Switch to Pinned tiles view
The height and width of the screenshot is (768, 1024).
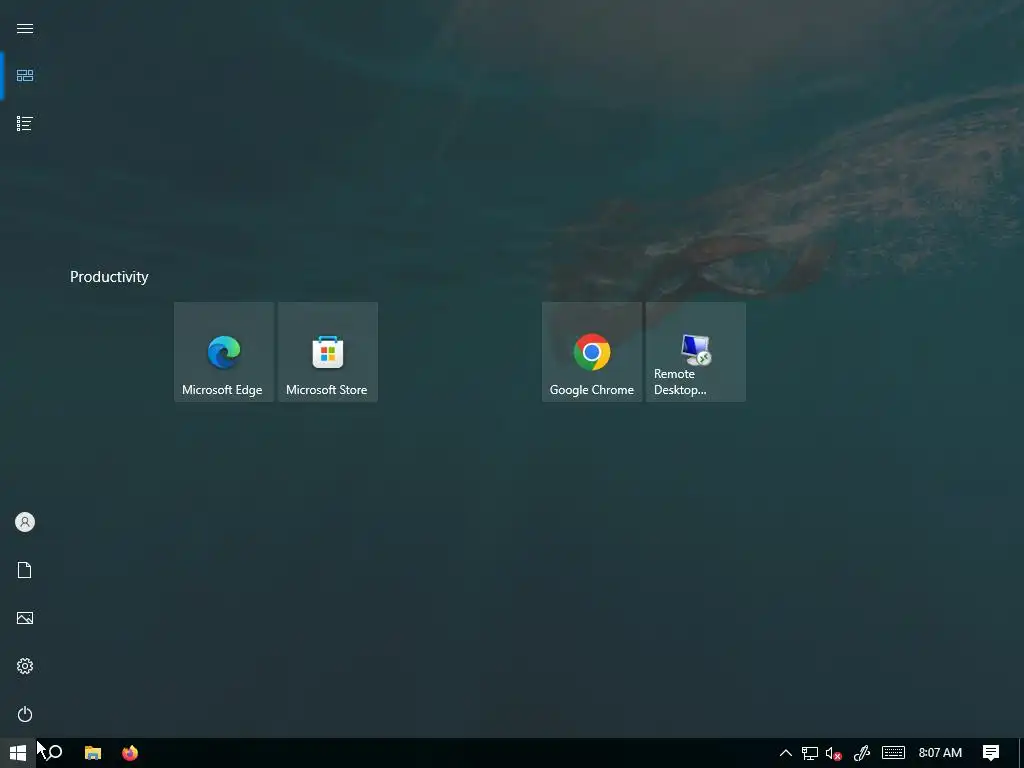point(25,76)
